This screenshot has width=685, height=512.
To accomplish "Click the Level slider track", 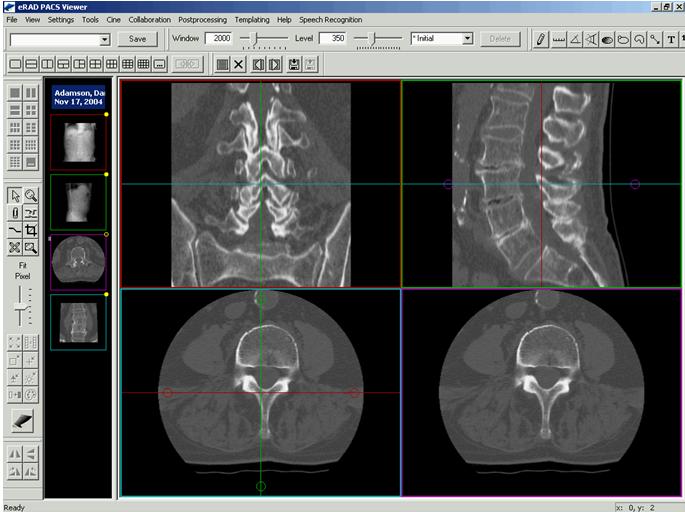I will click(372, 39).
